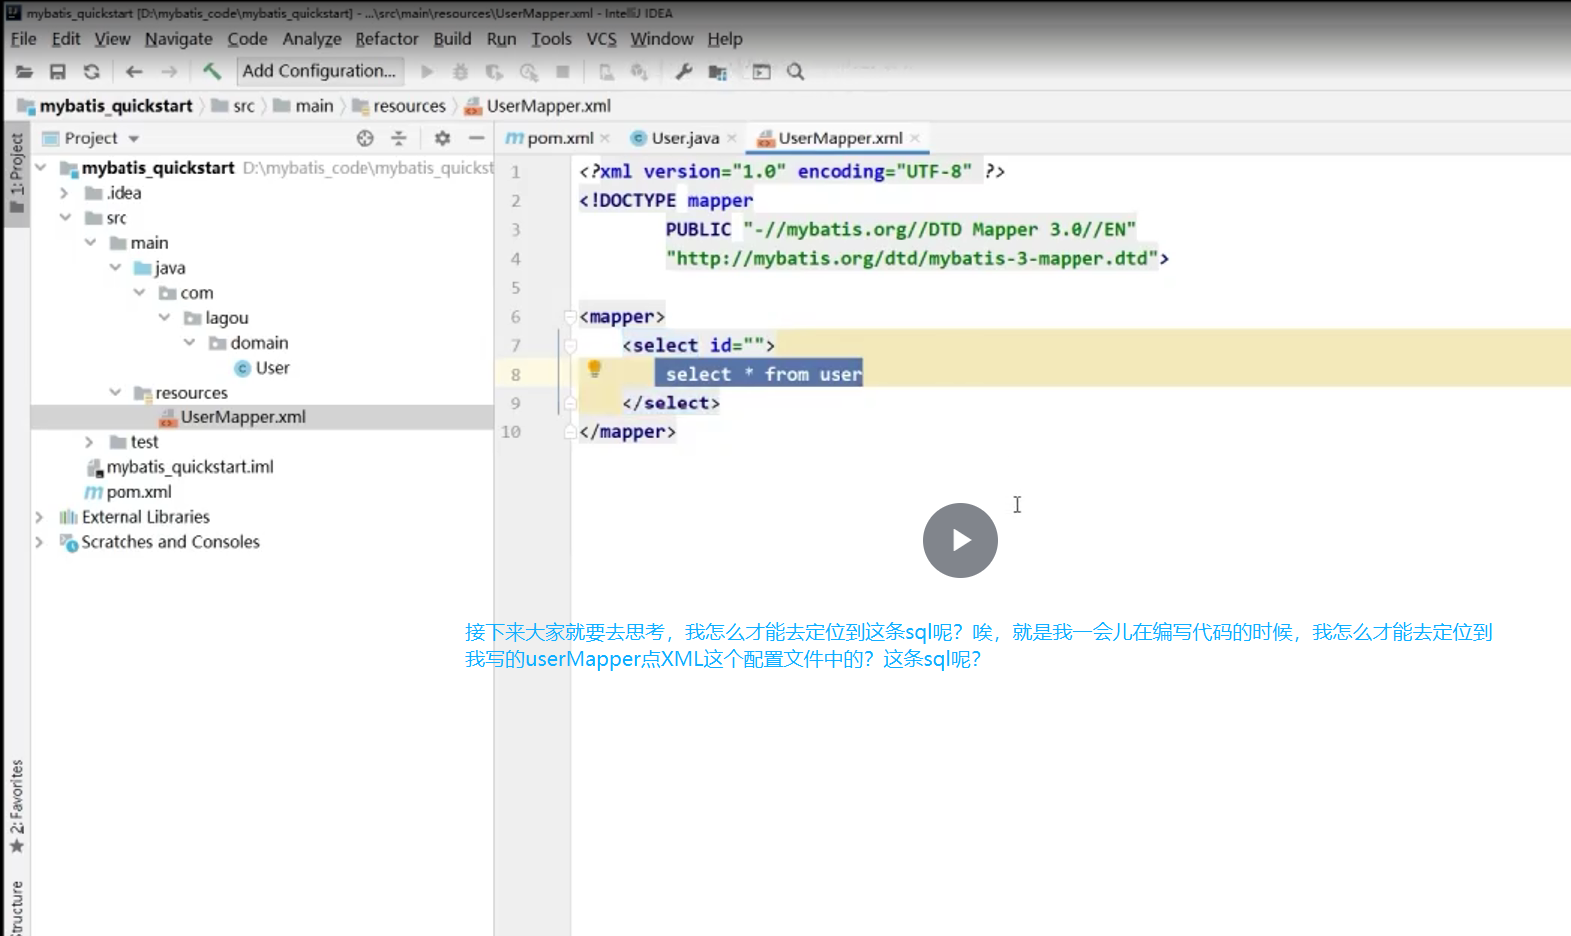Open the Add Configuration dropdown
The width and height of the screenshot is (1571, 936).
(x=320, y=71)
